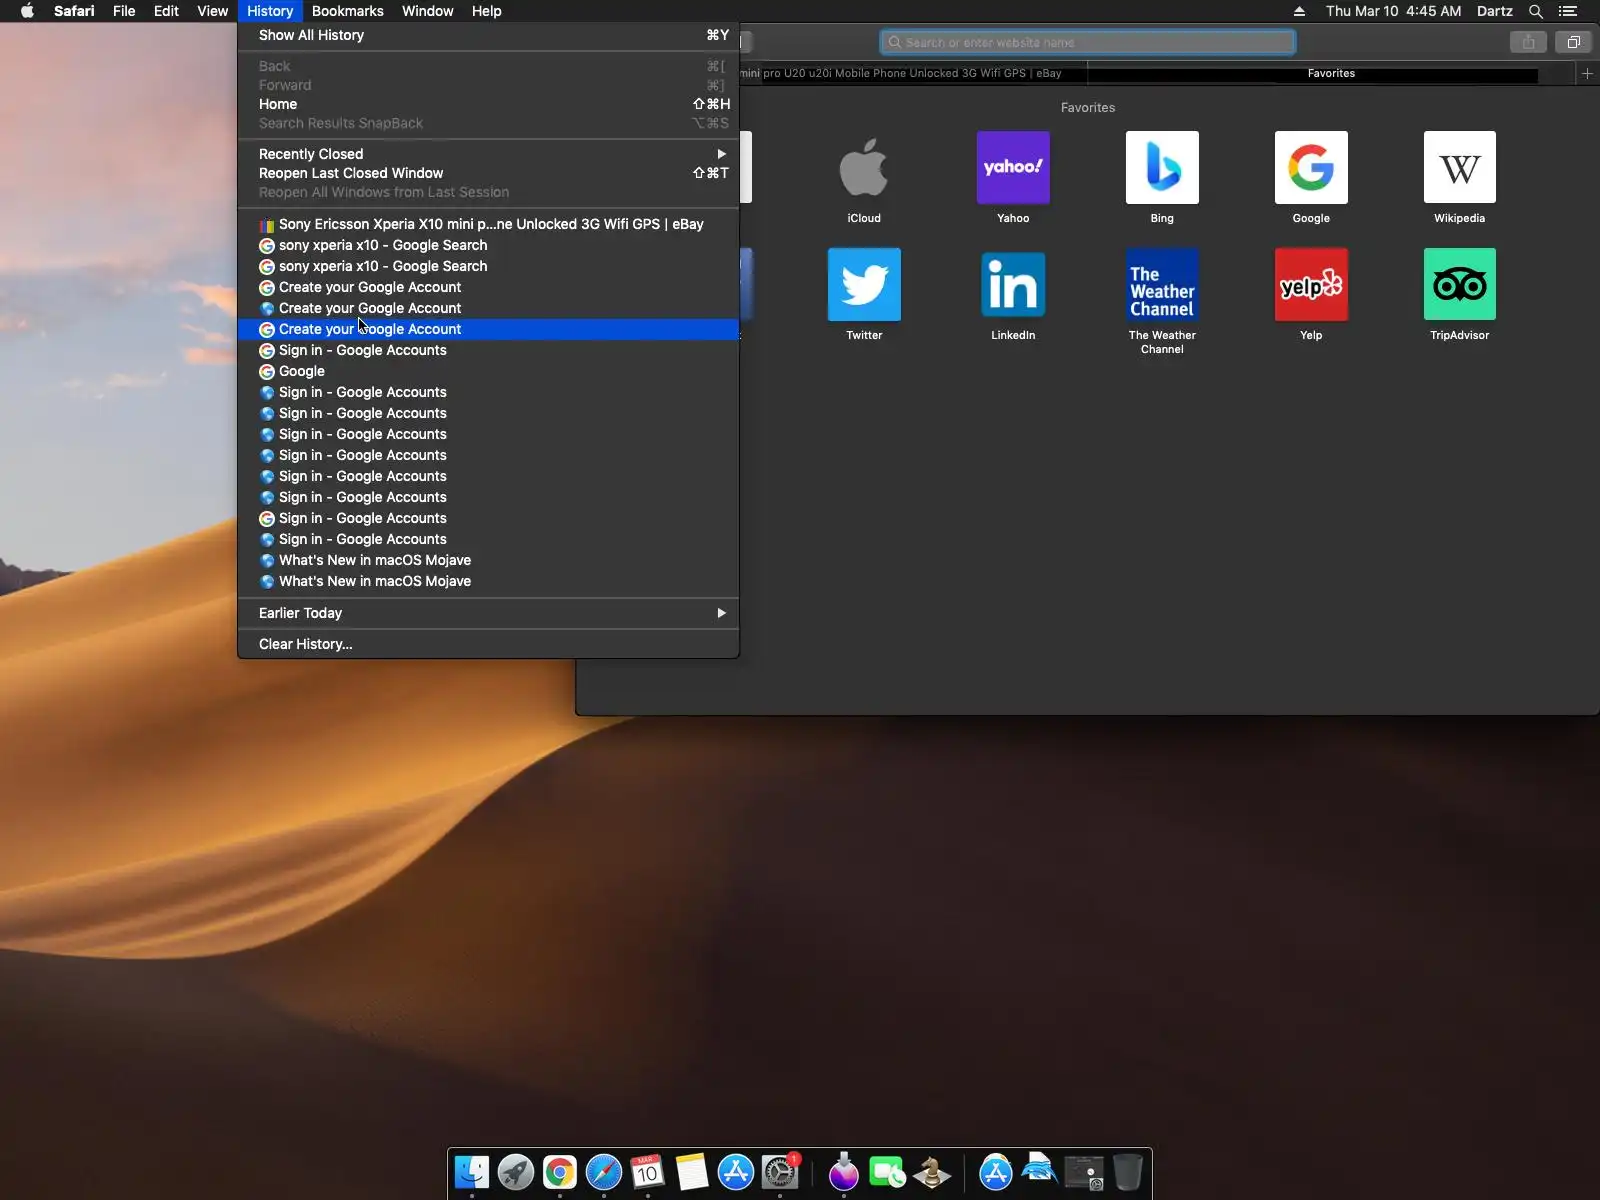The image size is (1600, 1200).
Task: Open the Help menu
Action: click(486, 11)
